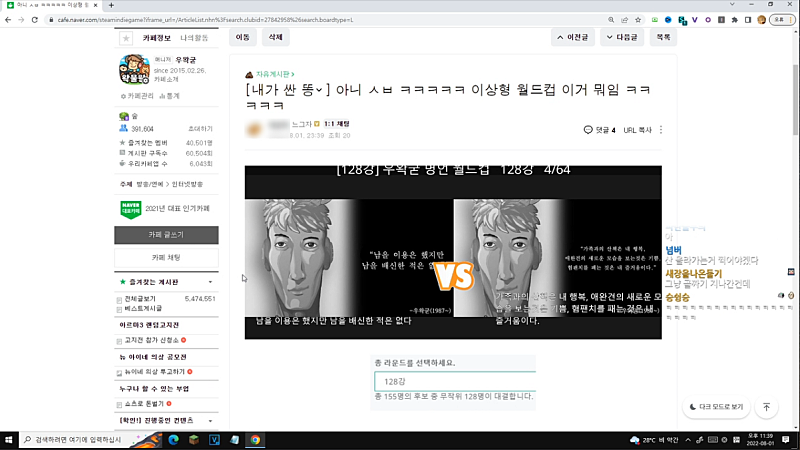Go back in browser
This screenshot has width=800, height=450.
[8, 20]
